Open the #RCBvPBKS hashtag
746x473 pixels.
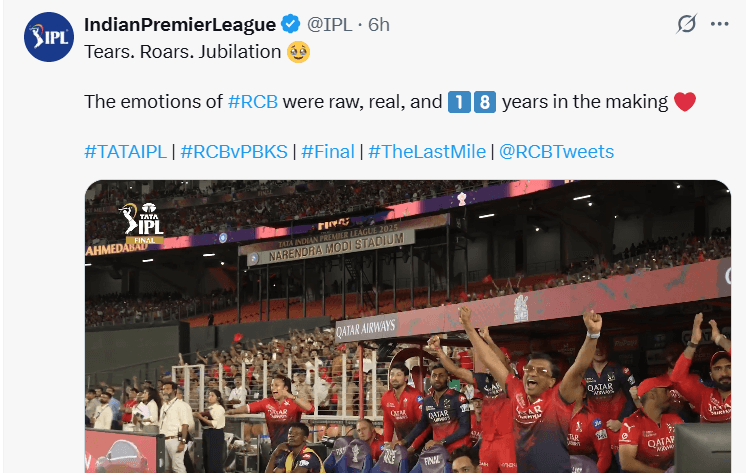(234, 152)
